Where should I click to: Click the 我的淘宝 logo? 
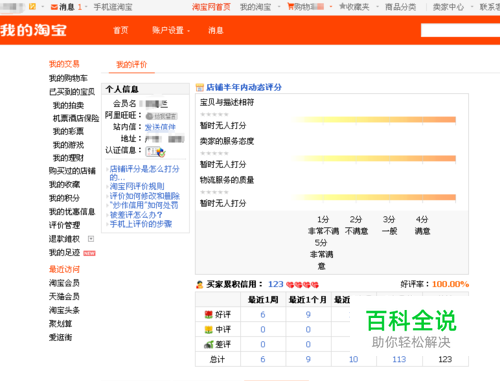click(33, 30)
